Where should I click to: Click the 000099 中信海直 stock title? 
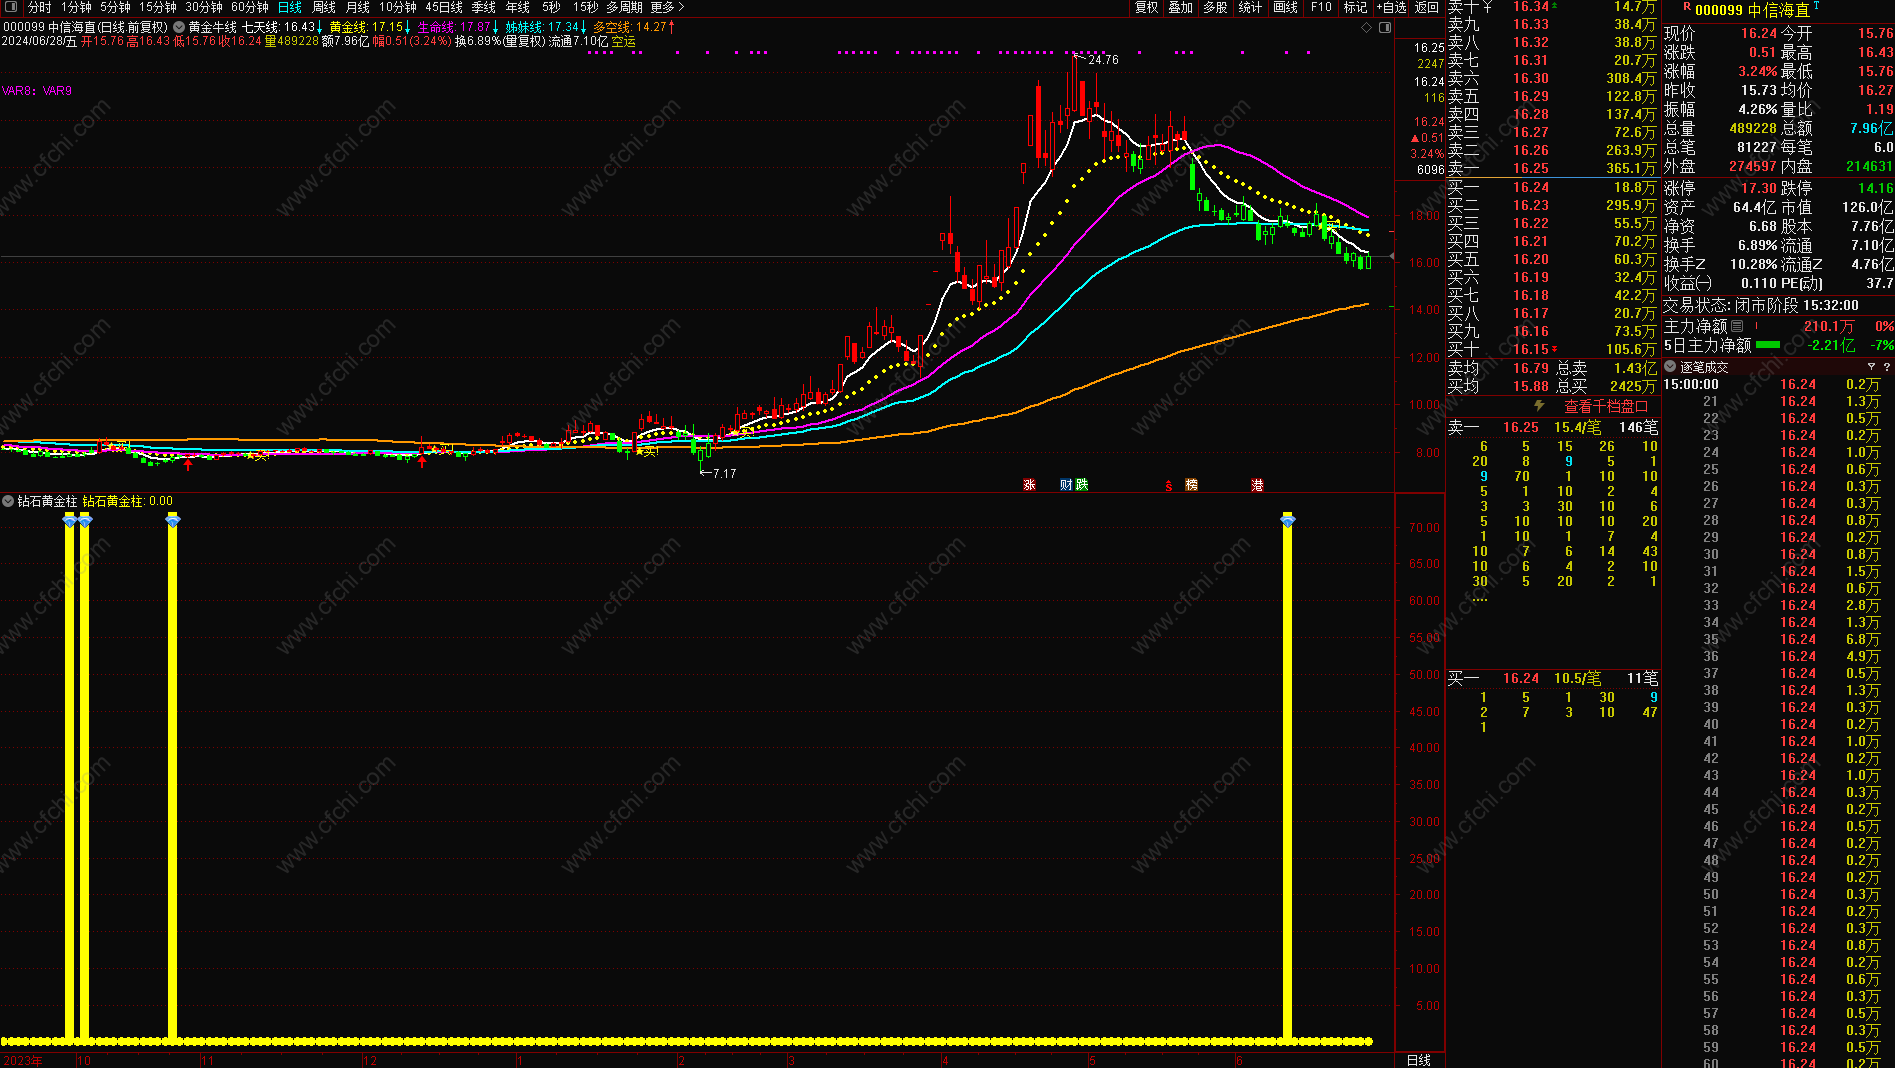coord(1752,10)
